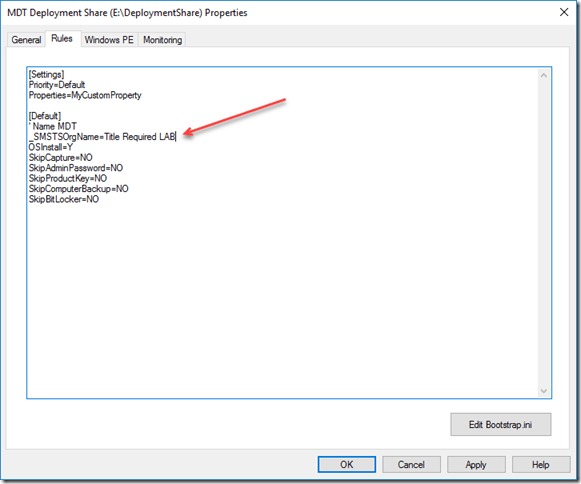Screen dimensions: 581x484
Task: Click the [Settings] section header line
Action: (46, 74)
